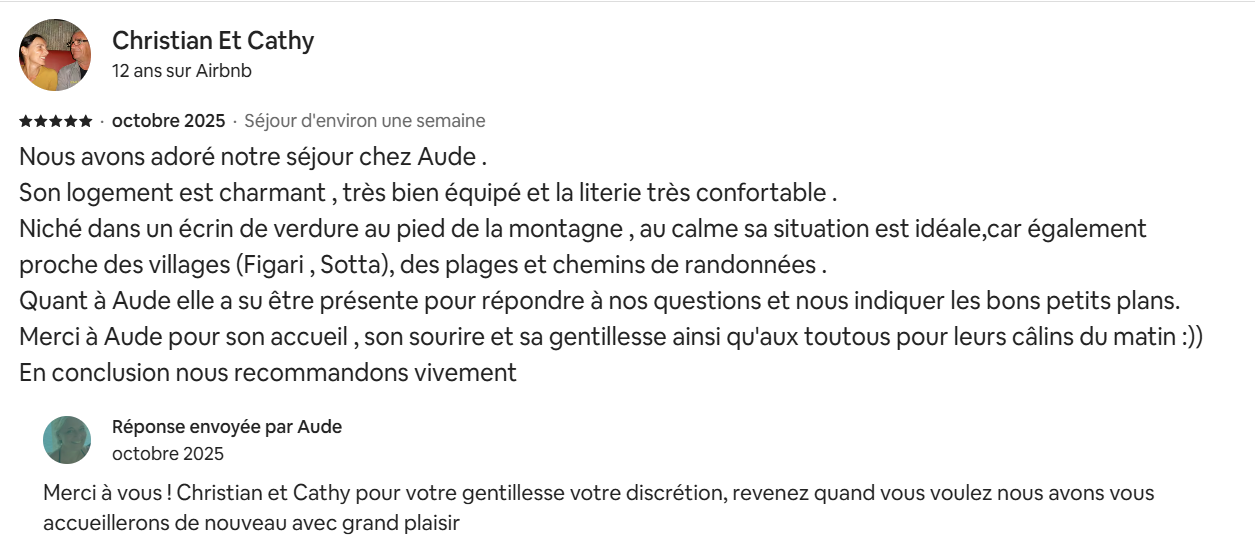Click the fifth star of the rating
The width and height of the screenshot is (1255, 552).
[x=86, y=122]
